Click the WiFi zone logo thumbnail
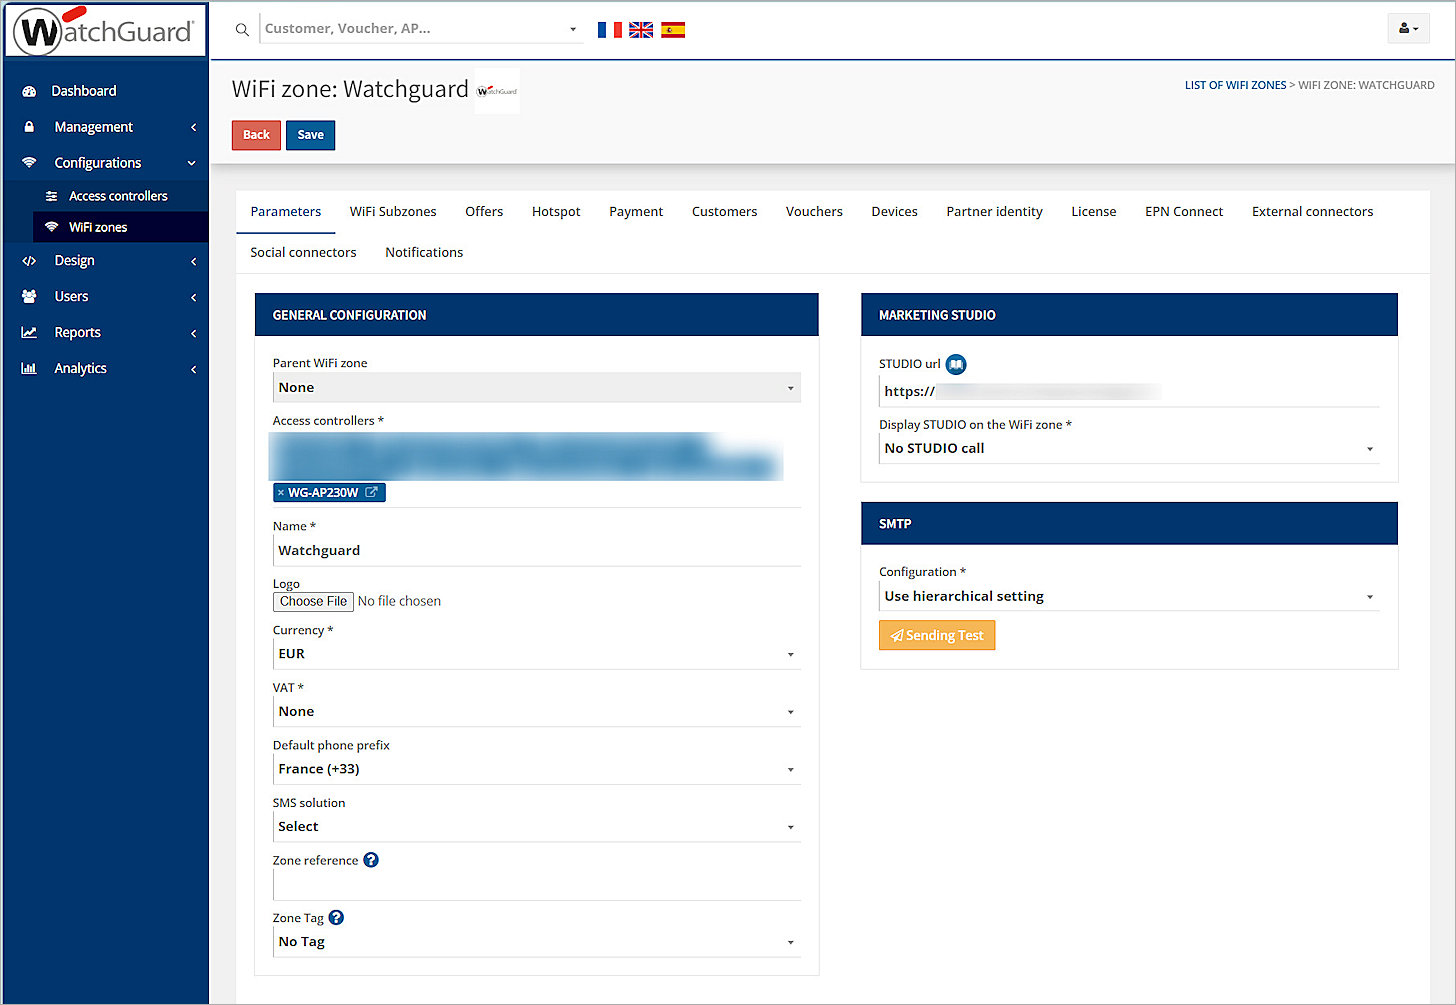1456x1005 pixels. coord(497,90)
